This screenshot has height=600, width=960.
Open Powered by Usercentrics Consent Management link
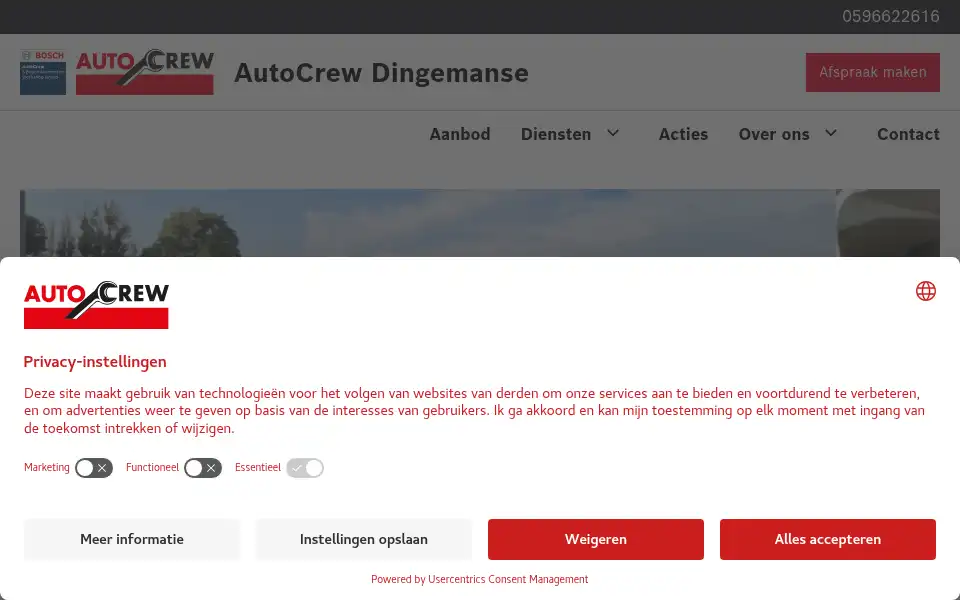[479, 579]
